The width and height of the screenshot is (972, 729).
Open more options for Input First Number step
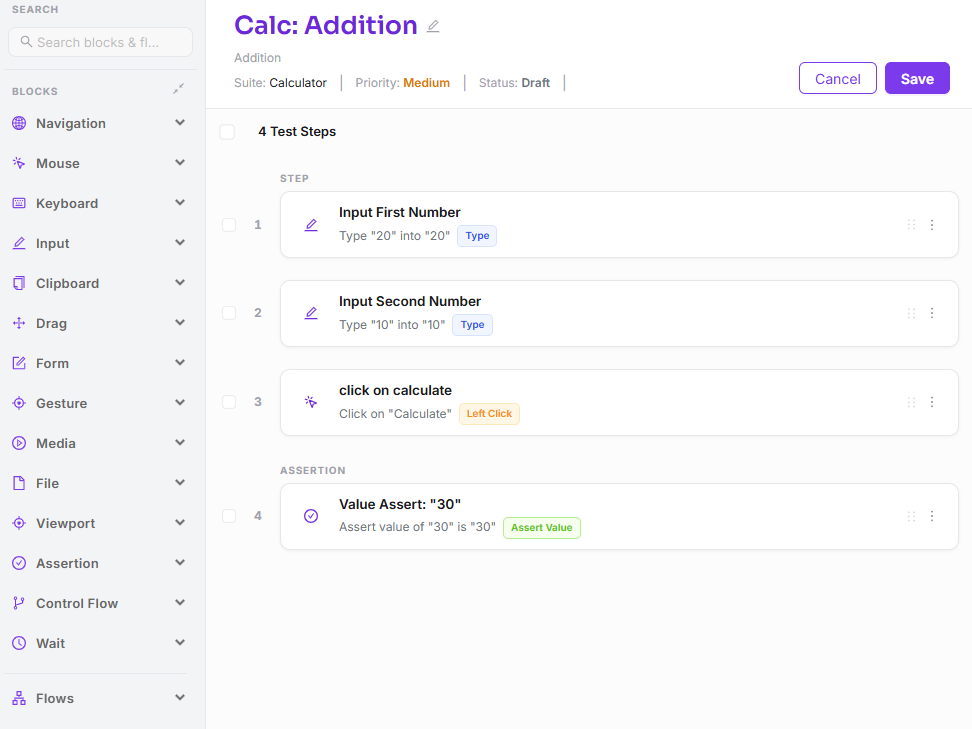click(x=932, y=225)
